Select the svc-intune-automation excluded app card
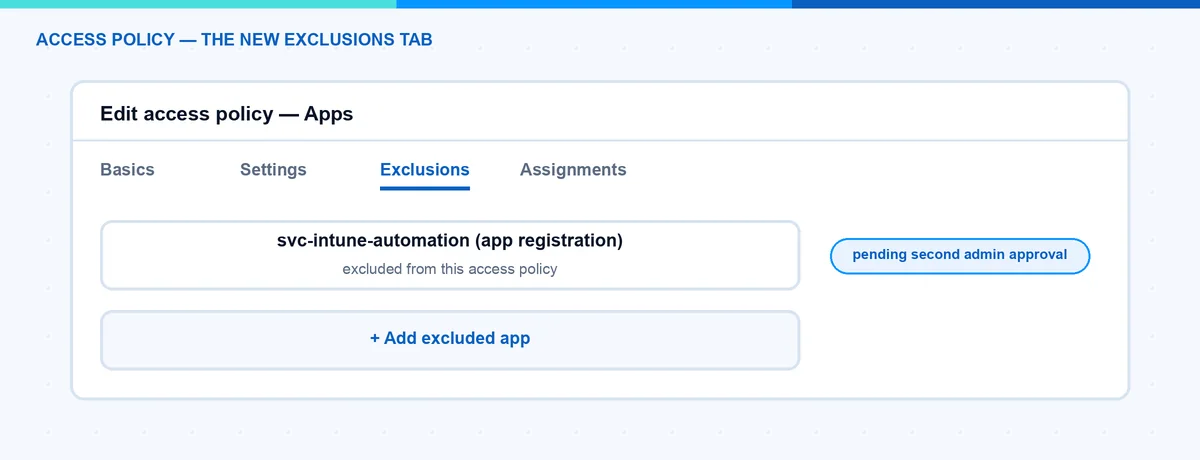The image size is (1200, 460). [x=450, y=255]
